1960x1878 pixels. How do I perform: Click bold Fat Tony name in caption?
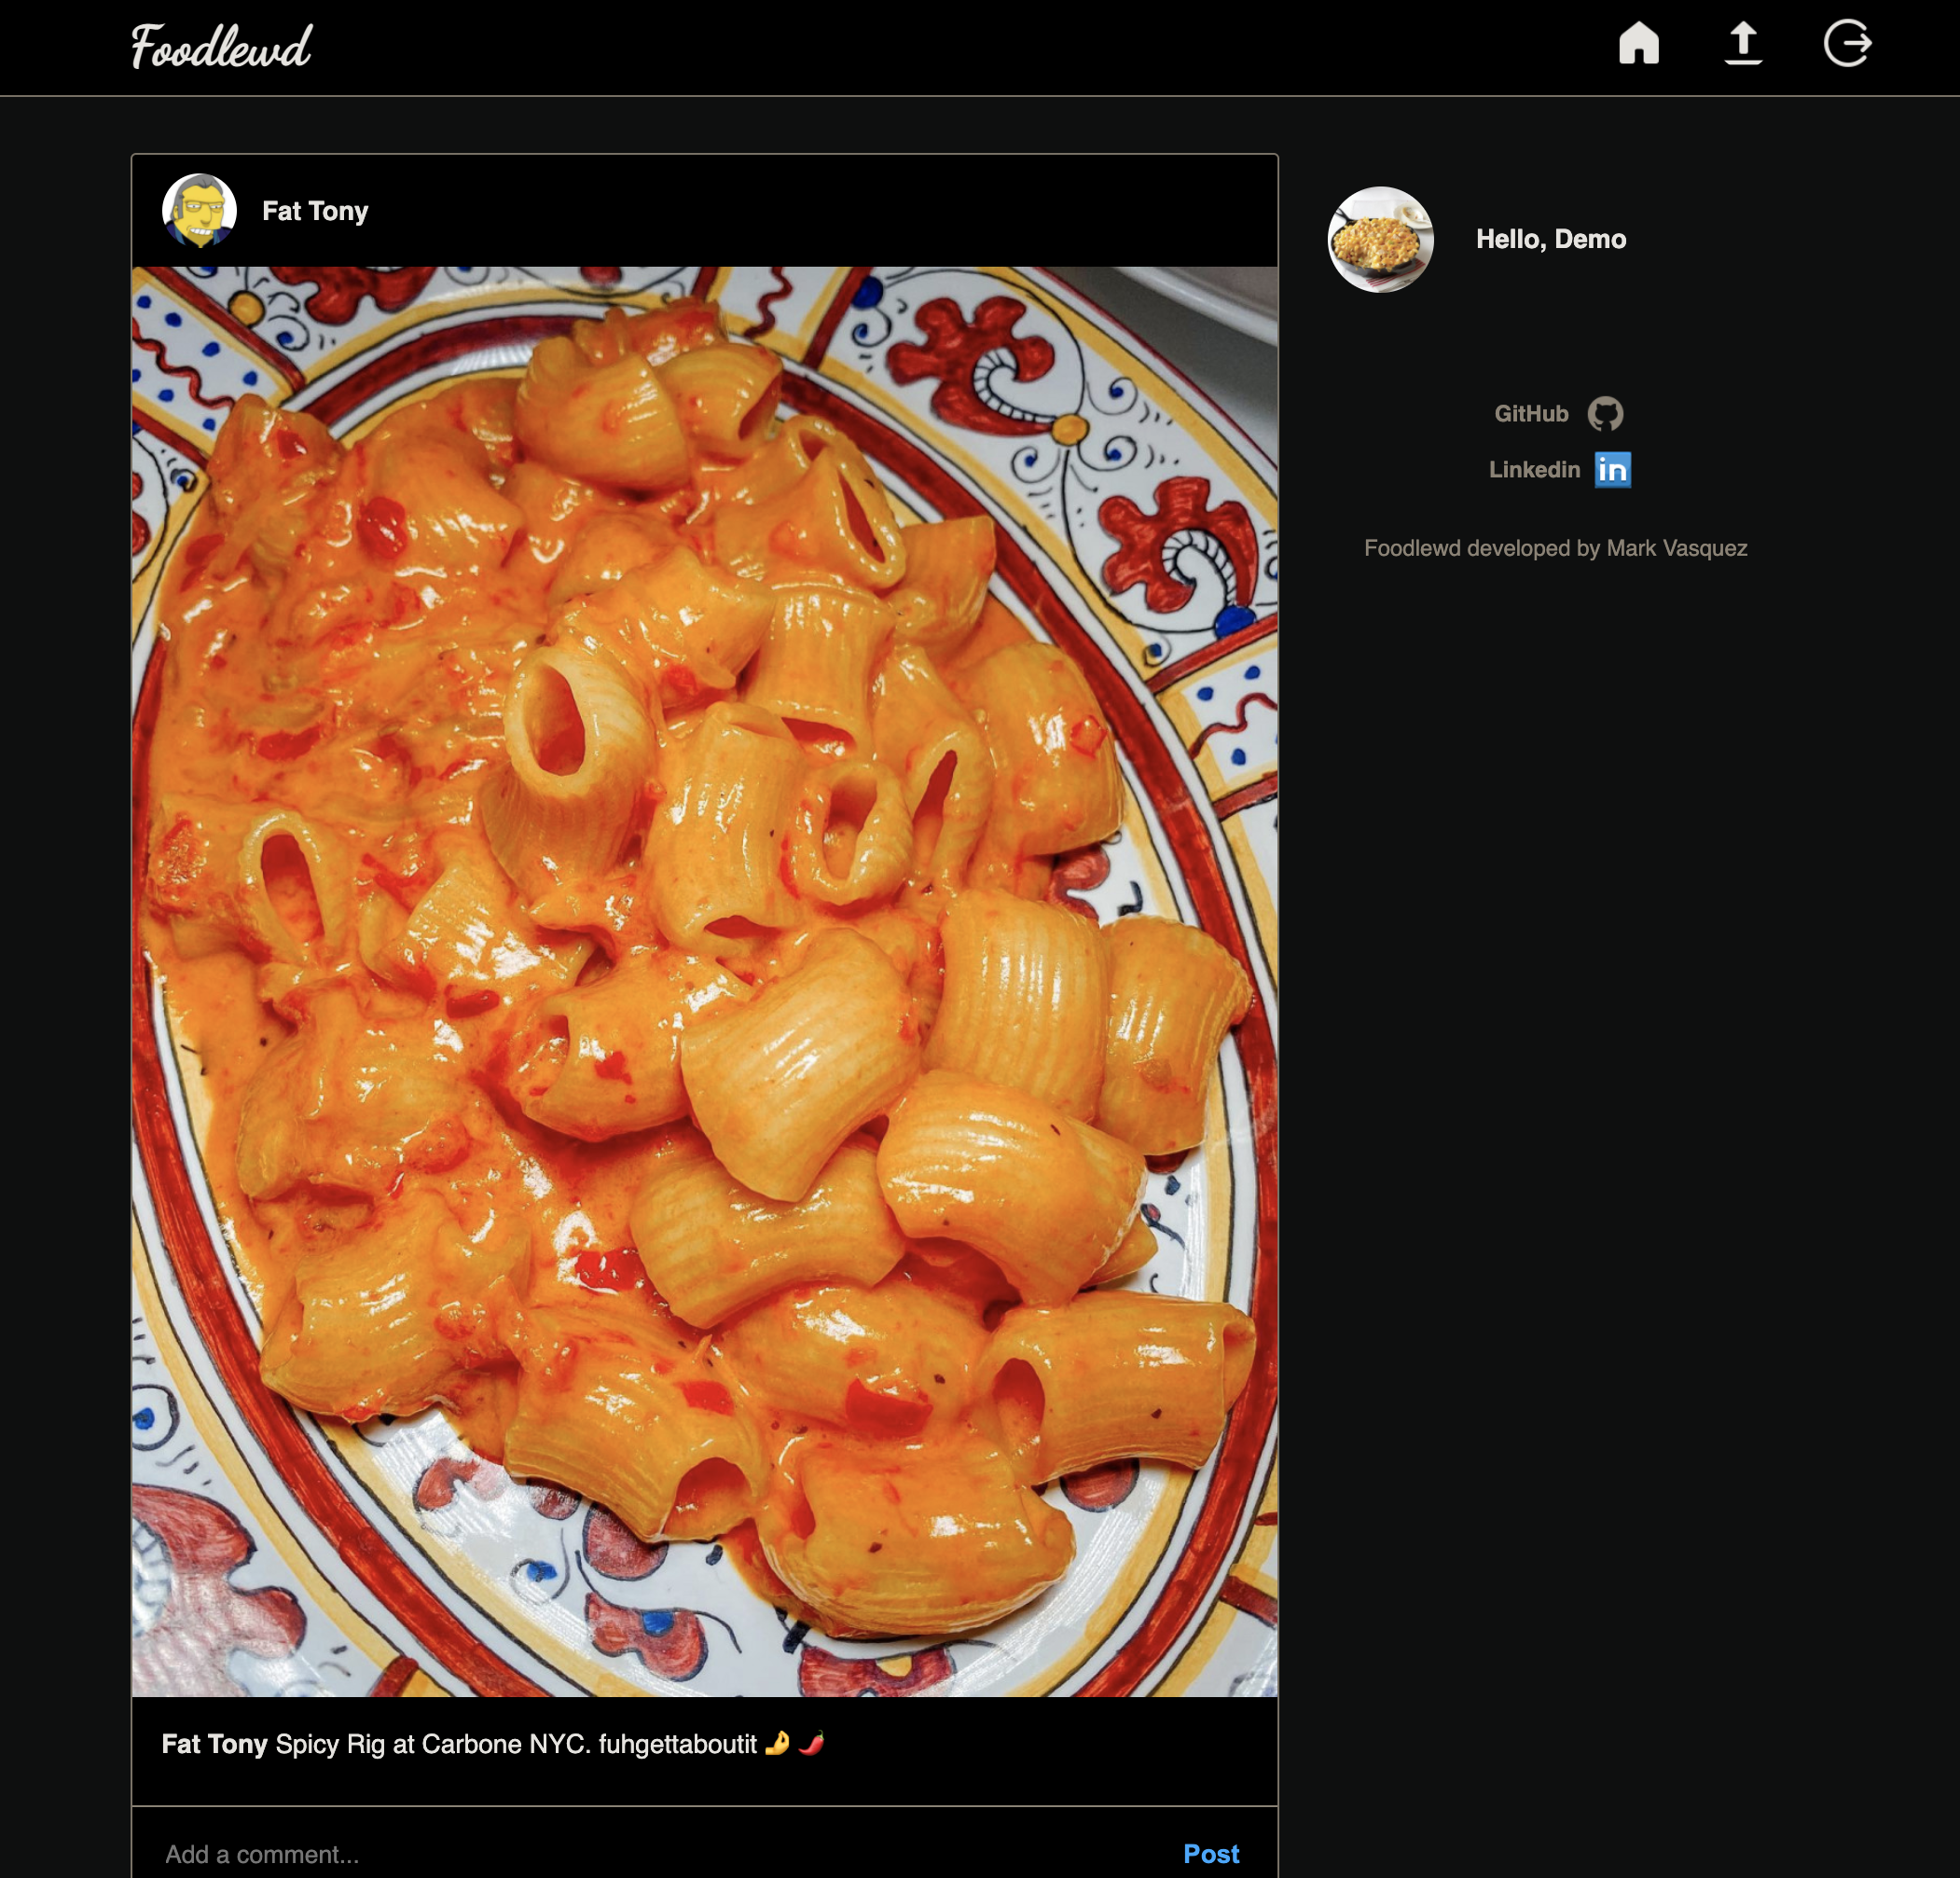[214, 1744]
